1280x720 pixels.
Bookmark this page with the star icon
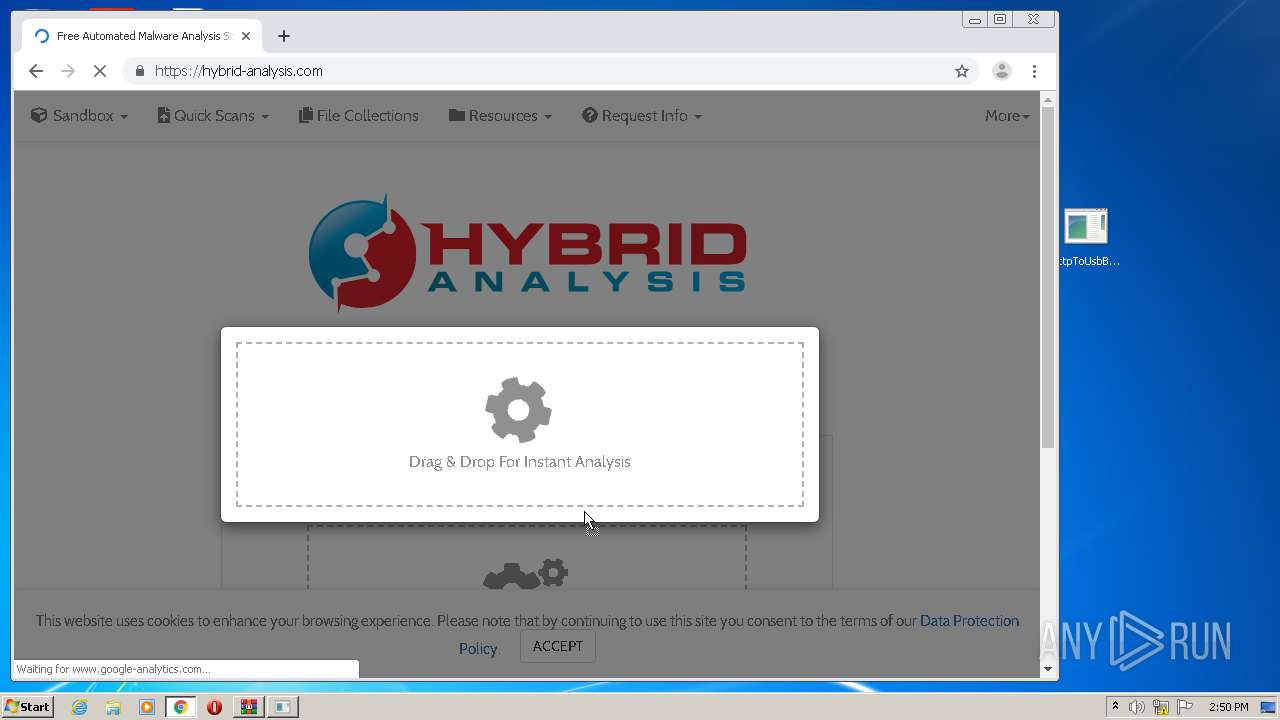(962, 71)
